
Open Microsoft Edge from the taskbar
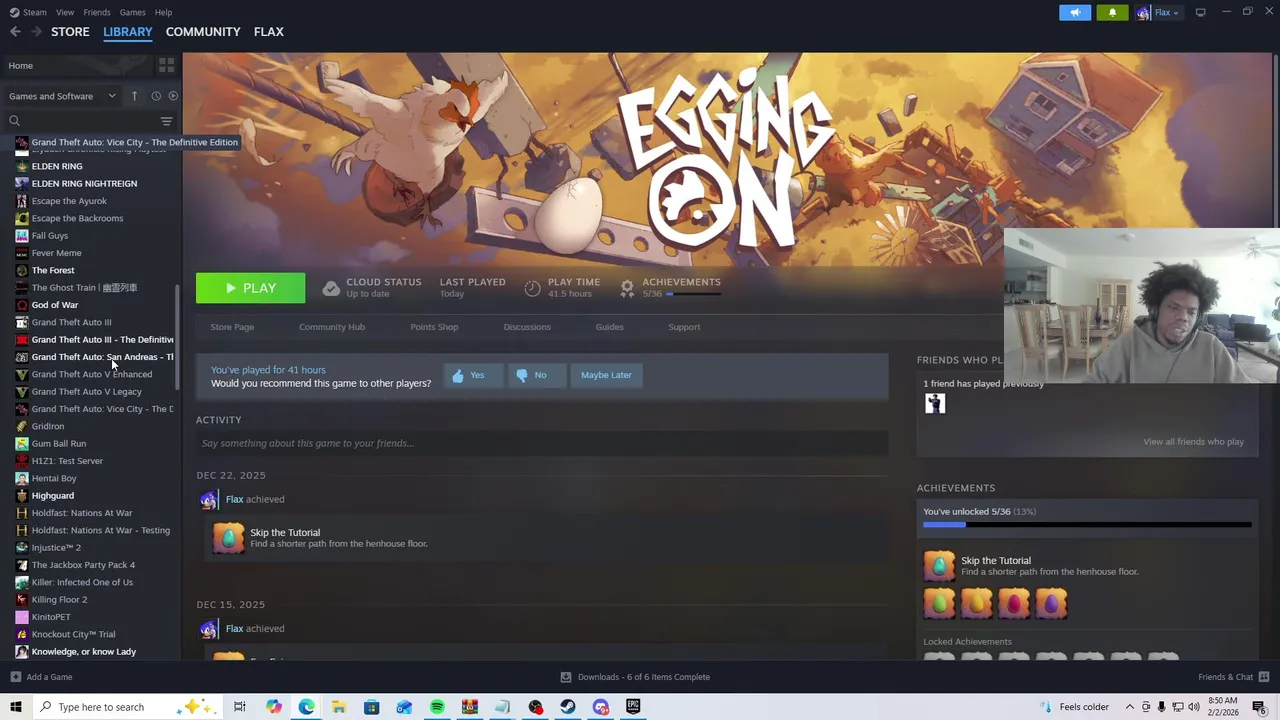click(306, 707)
